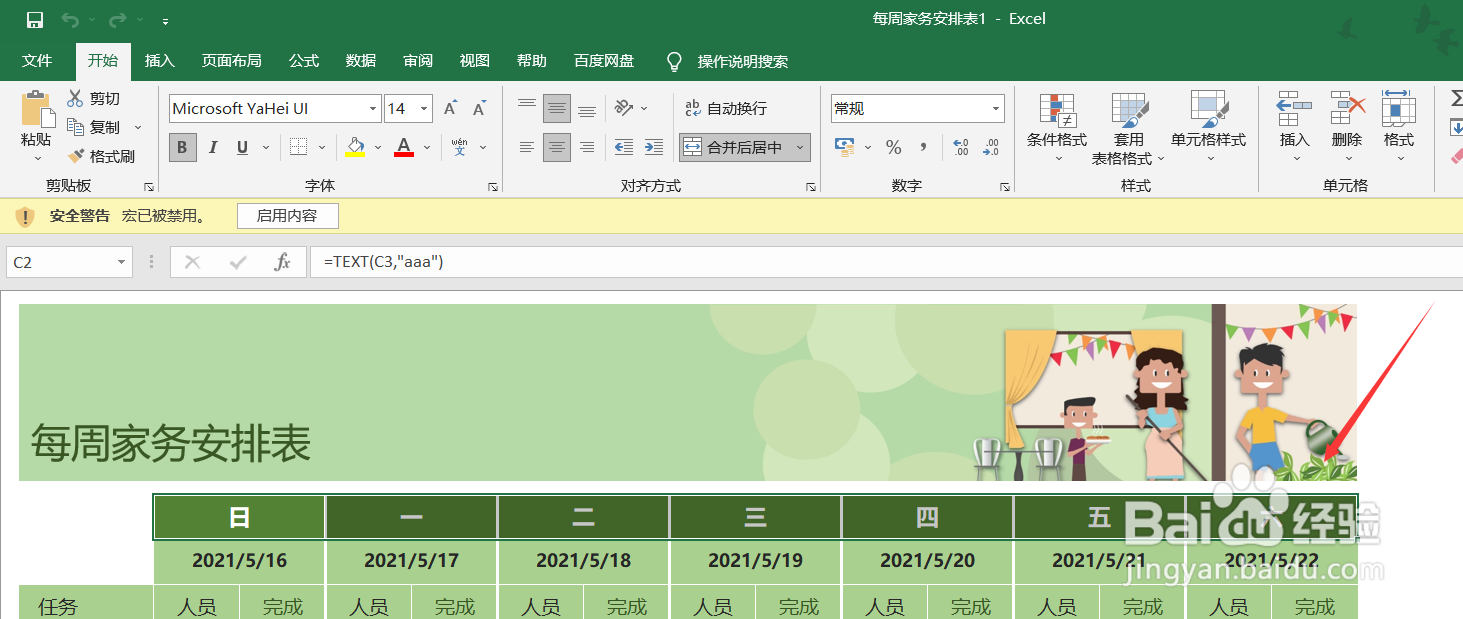Toggle bold formatting

(x=182, y=147)
